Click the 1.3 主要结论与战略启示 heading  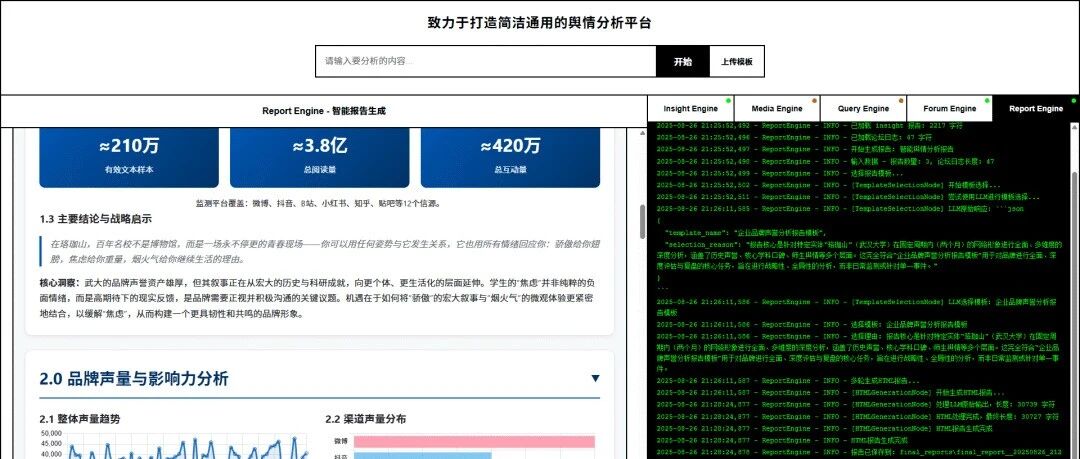click(x=96, y=219)
